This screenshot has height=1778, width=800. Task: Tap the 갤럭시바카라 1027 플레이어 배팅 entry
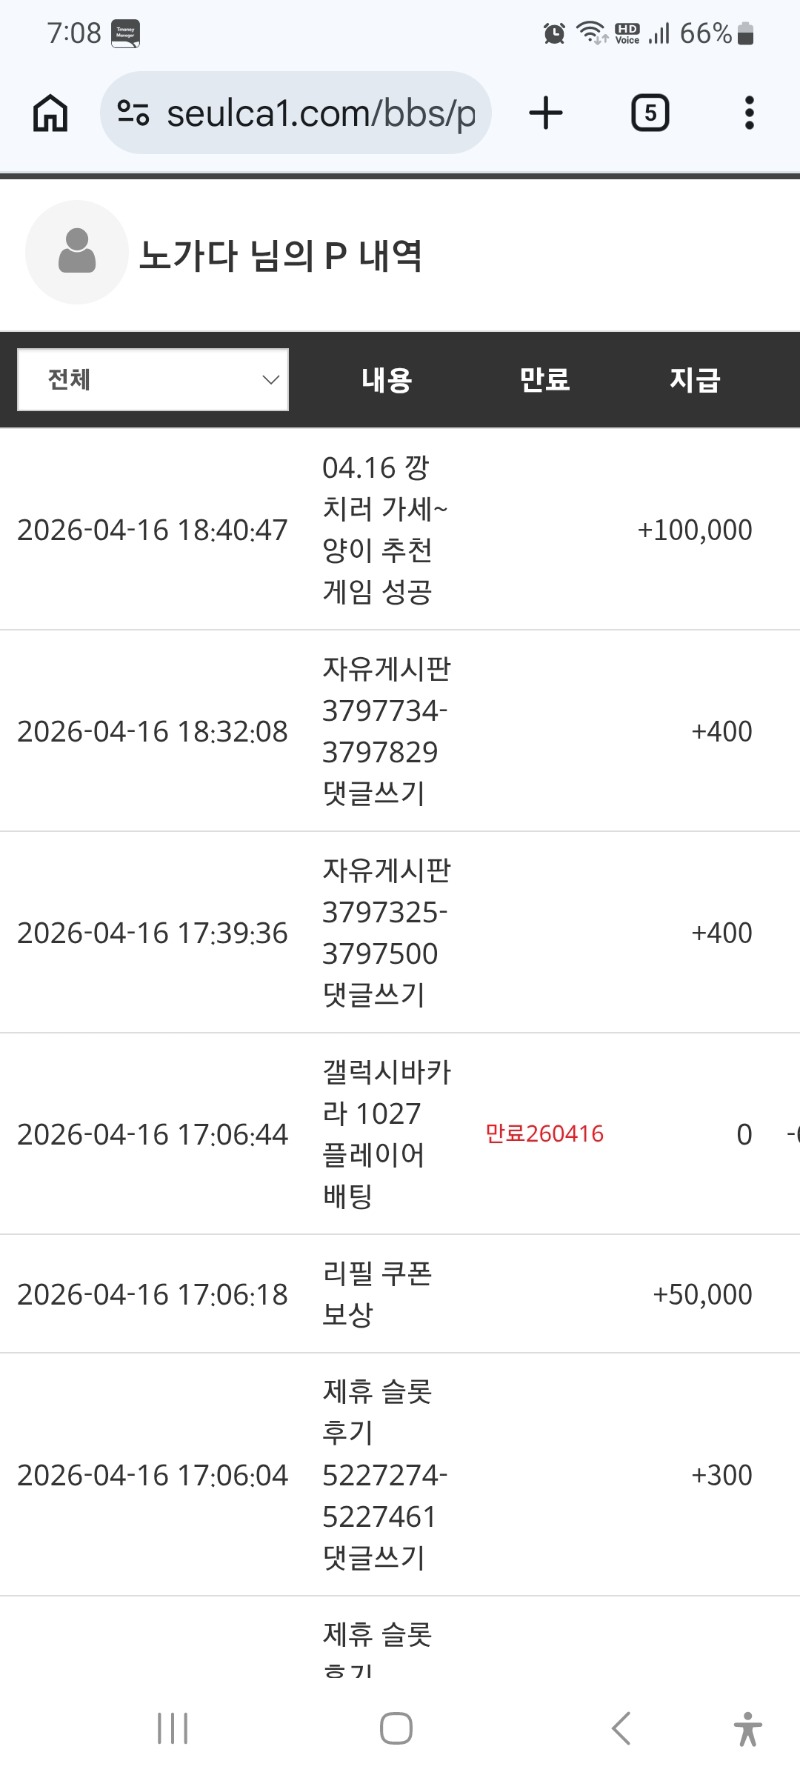coord(385,1133)
